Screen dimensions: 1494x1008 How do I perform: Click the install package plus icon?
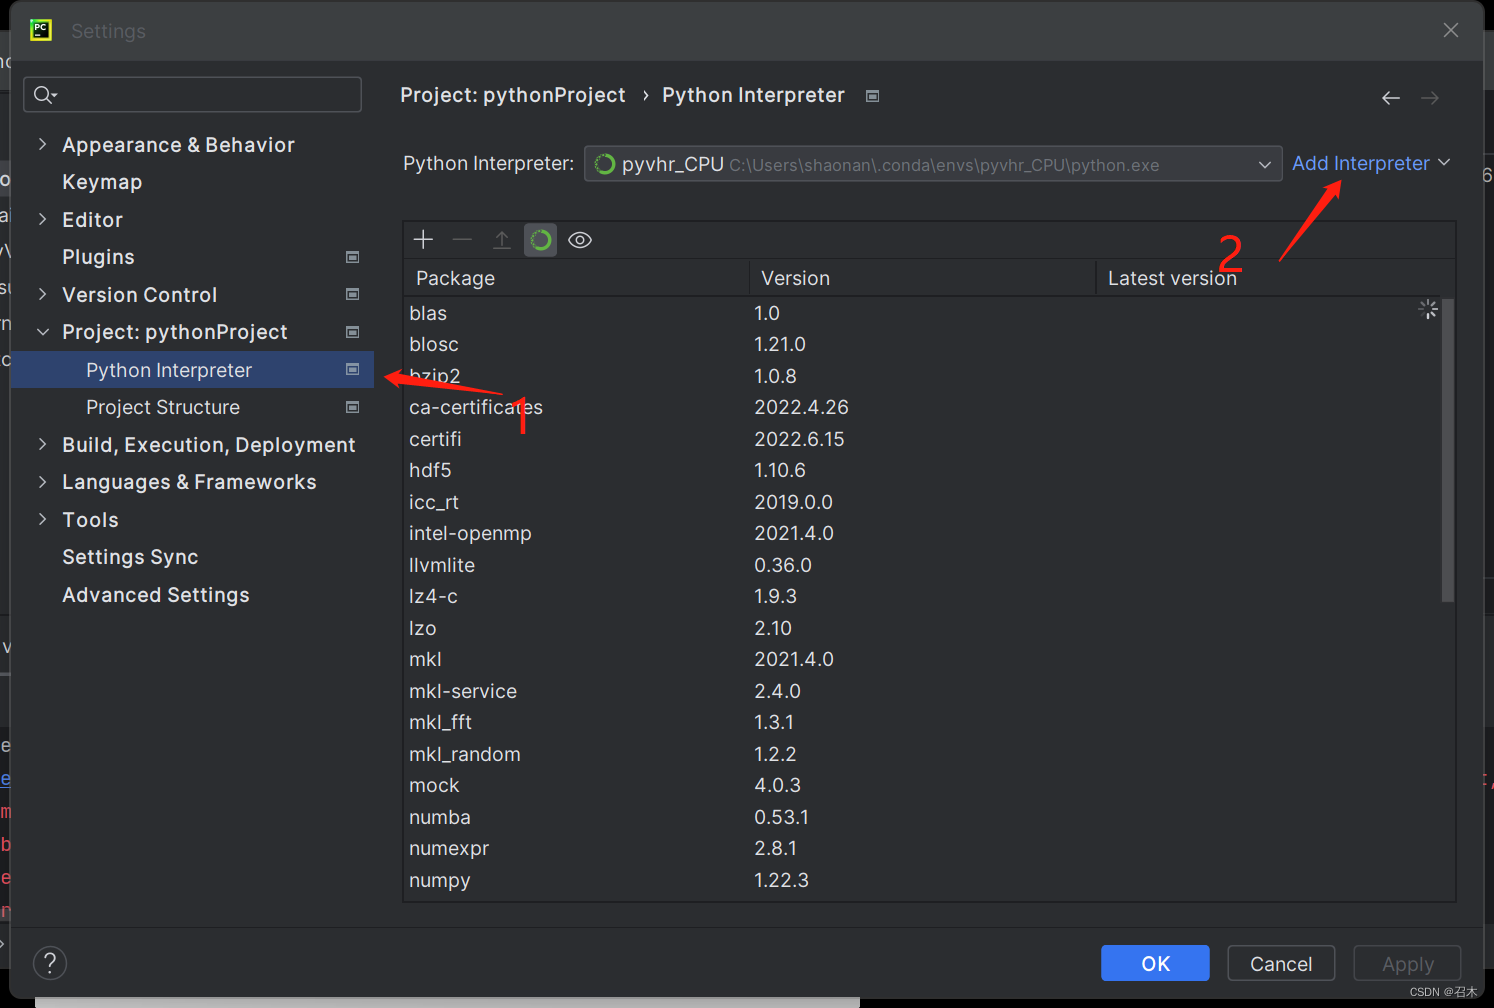click(x=423, y=240)
